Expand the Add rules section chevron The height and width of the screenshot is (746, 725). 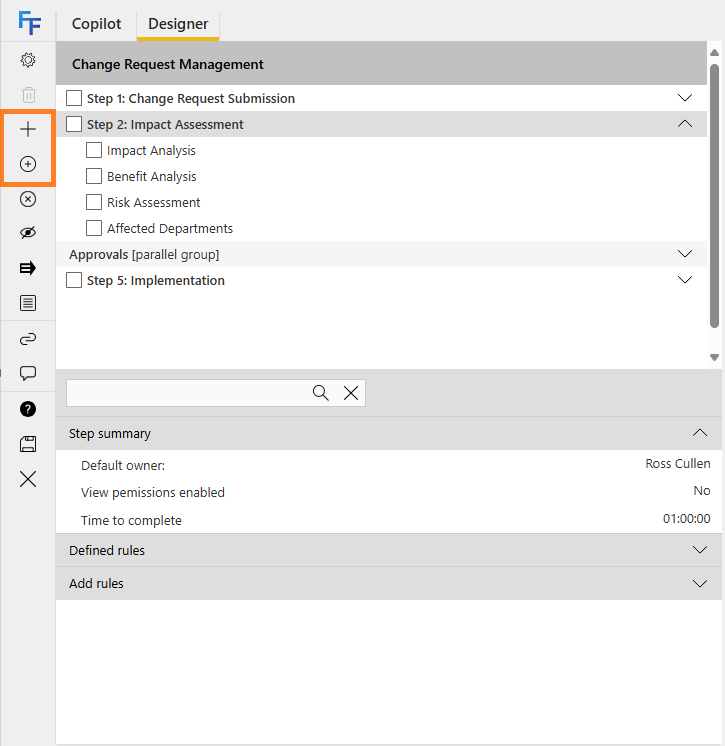pos(700,583)
